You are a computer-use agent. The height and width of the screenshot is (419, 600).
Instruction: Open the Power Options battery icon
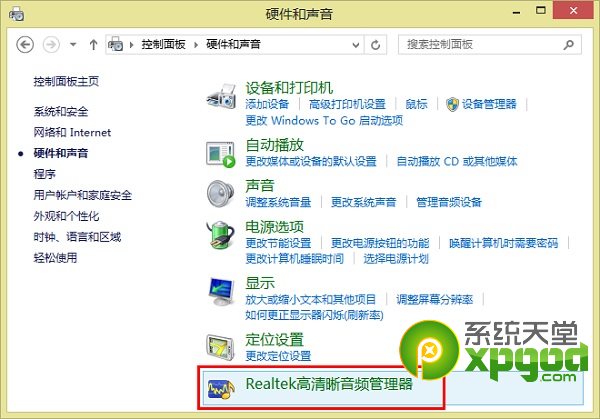tap(220, 235)
